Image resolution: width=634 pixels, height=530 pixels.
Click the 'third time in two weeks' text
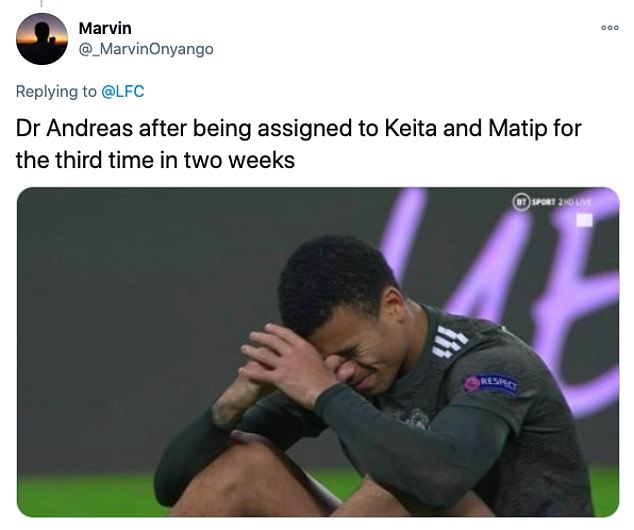175,160
